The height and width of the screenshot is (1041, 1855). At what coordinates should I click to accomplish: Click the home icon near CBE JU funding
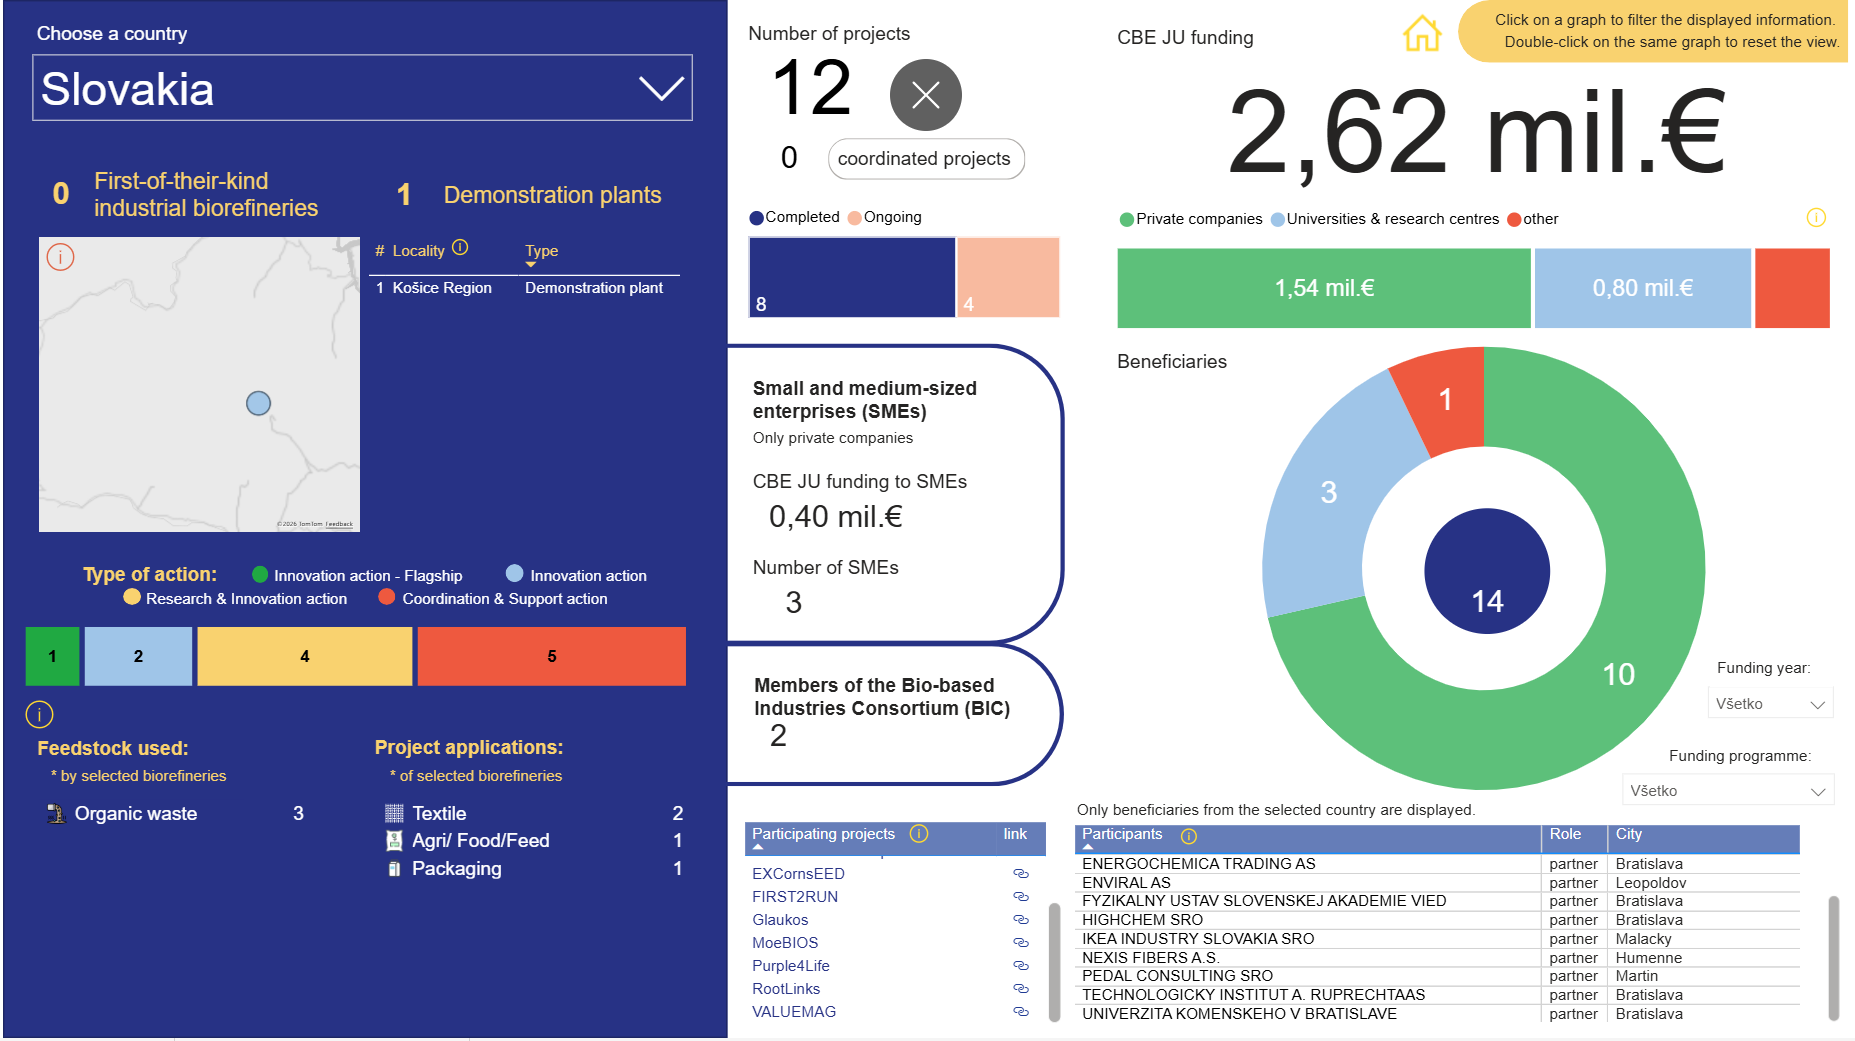(x=1421, y=34)
